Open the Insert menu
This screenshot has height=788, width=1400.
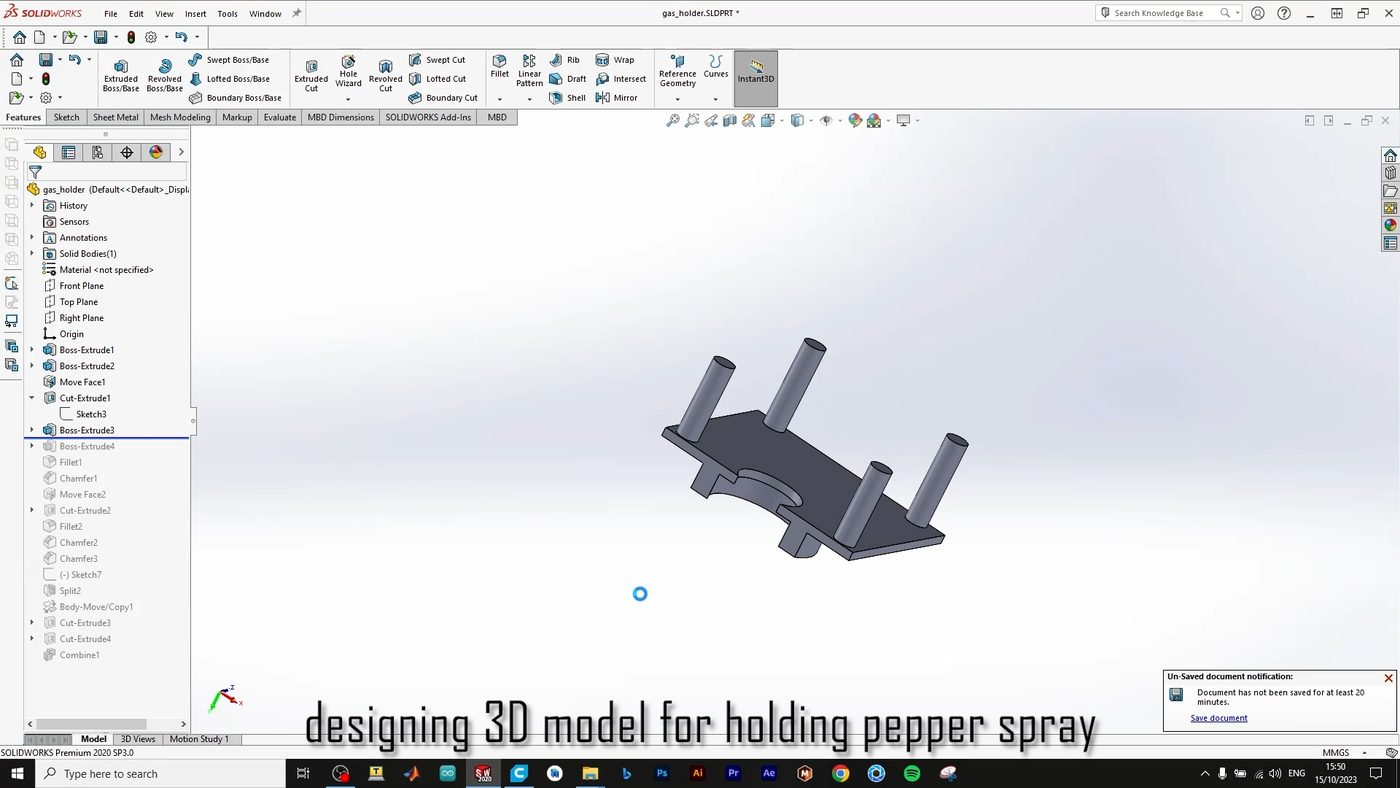(x=195, y=14)
